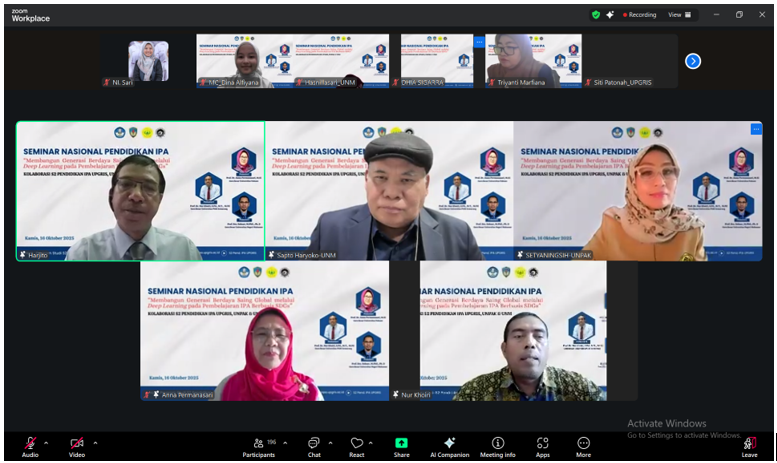Start video with the Video camera button
Viewport: 777px width, 463px height.
click(76, 443)
